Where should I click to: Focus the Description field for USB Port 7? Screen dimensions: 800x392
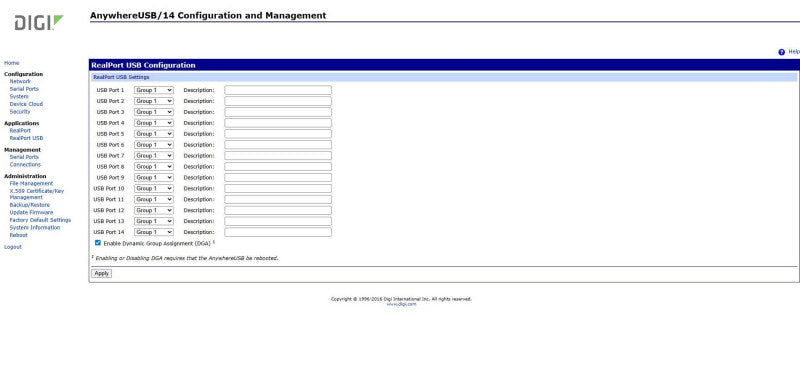278,156
